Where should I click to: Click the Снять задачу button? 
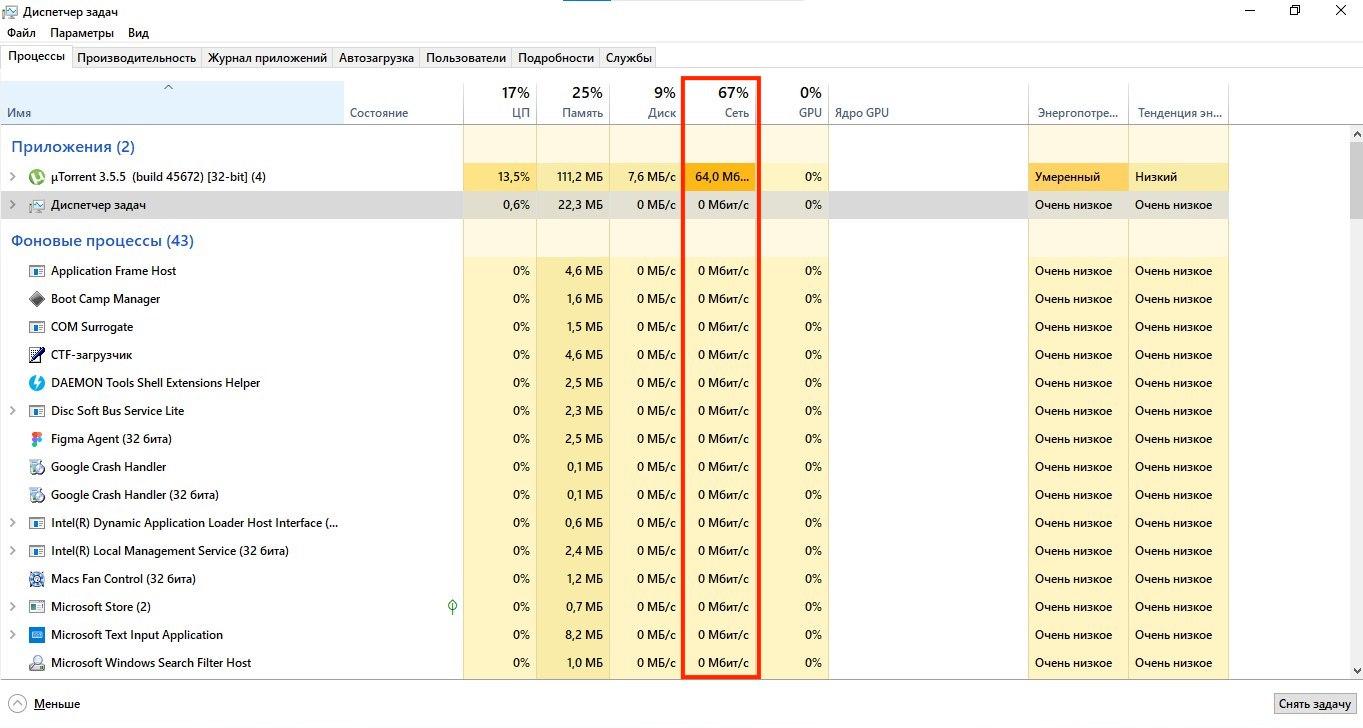pyautogui.click(x=1315, y=704)
